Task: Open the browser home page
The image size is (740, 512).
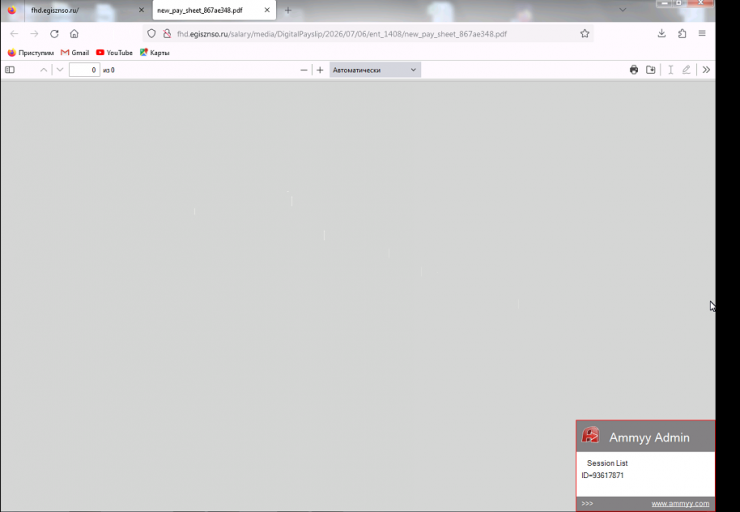Action: (x=74, y=34)
